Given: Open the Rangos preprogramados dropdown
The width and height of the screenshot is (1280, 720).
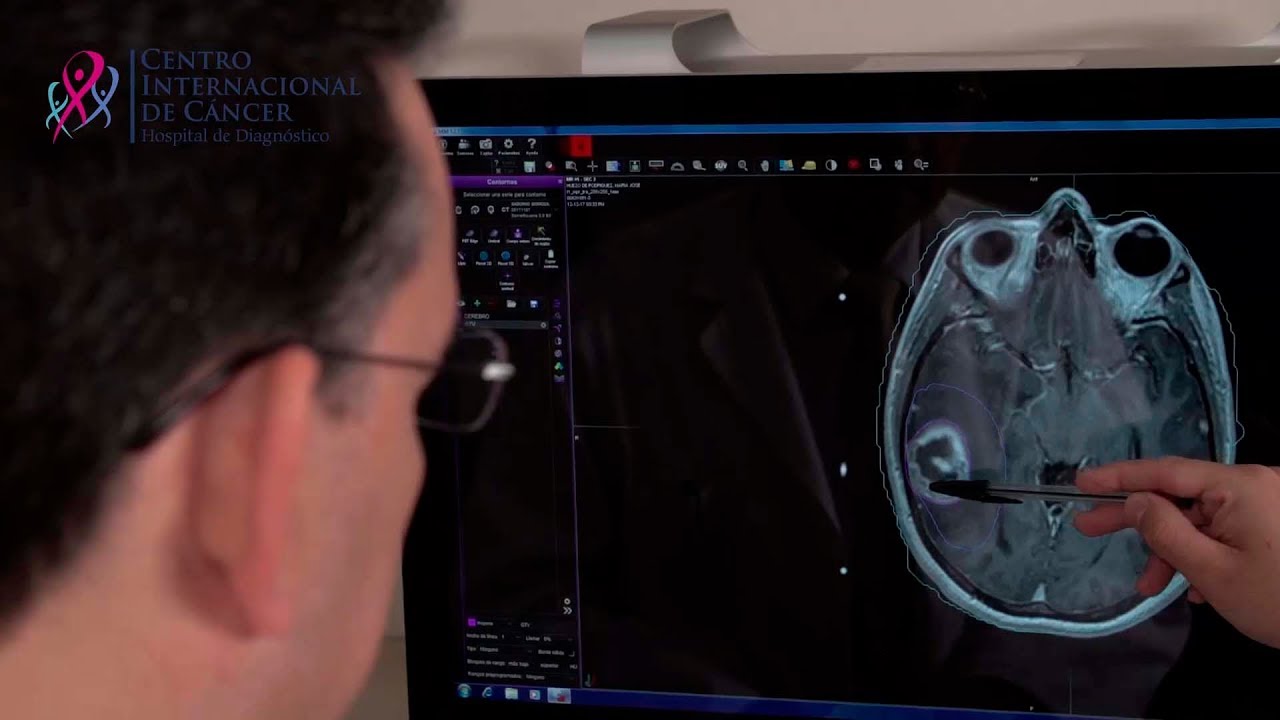Looking at the screenshot, I should tap(550, 677).
